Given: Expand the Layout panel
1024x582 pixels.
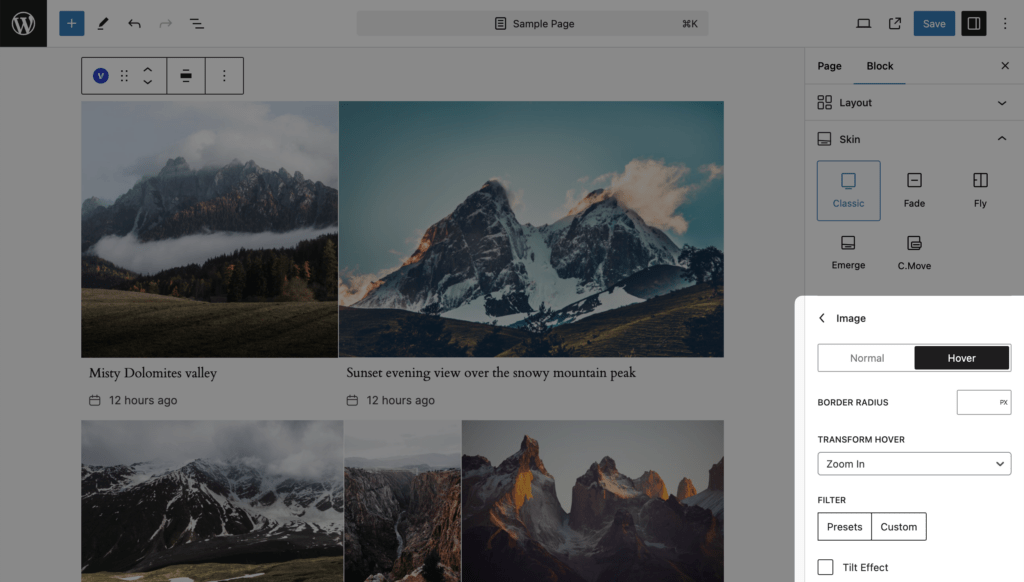Looking at the screenshot, I should (914, 103).
